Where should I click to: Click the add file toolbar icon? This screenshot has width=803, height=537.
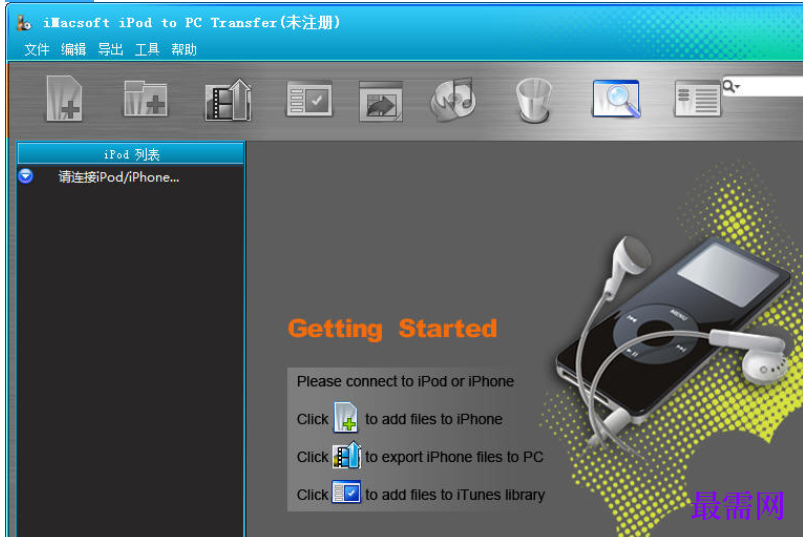(x=64, y=98)
